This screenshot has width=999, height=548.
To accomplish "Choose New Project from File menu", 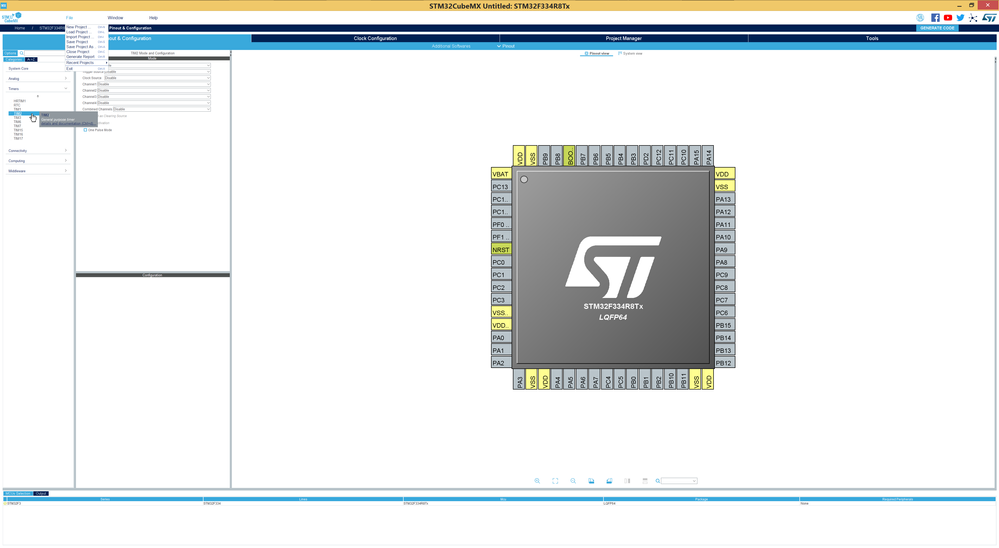I will pyautogui.click(x=85, y=27).
